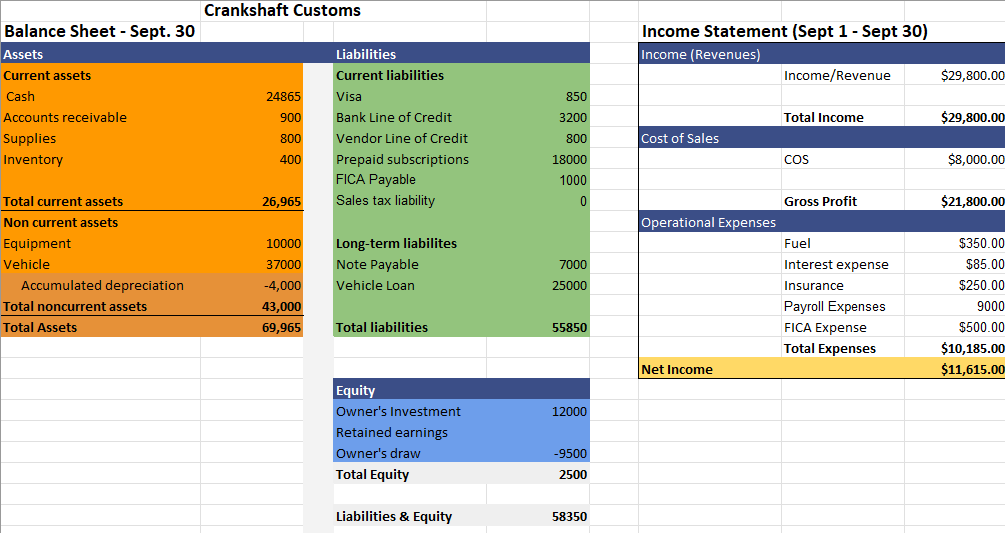The height and width of the screenshot is (533, 1005).
Task: Click the Assets header cell
Action: point(23,54)
